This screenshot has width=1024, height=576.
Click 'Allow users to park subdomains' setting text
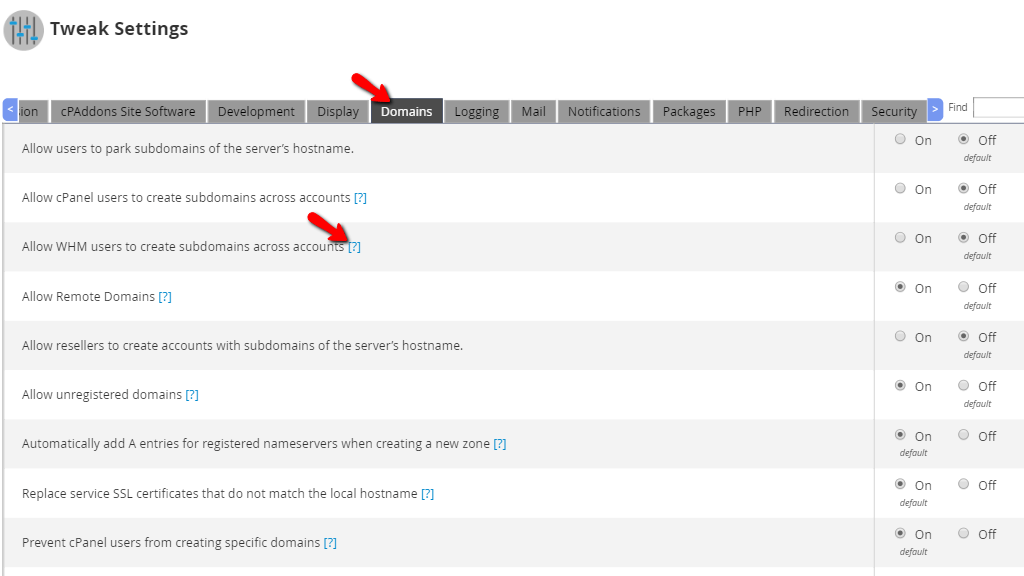187,149
